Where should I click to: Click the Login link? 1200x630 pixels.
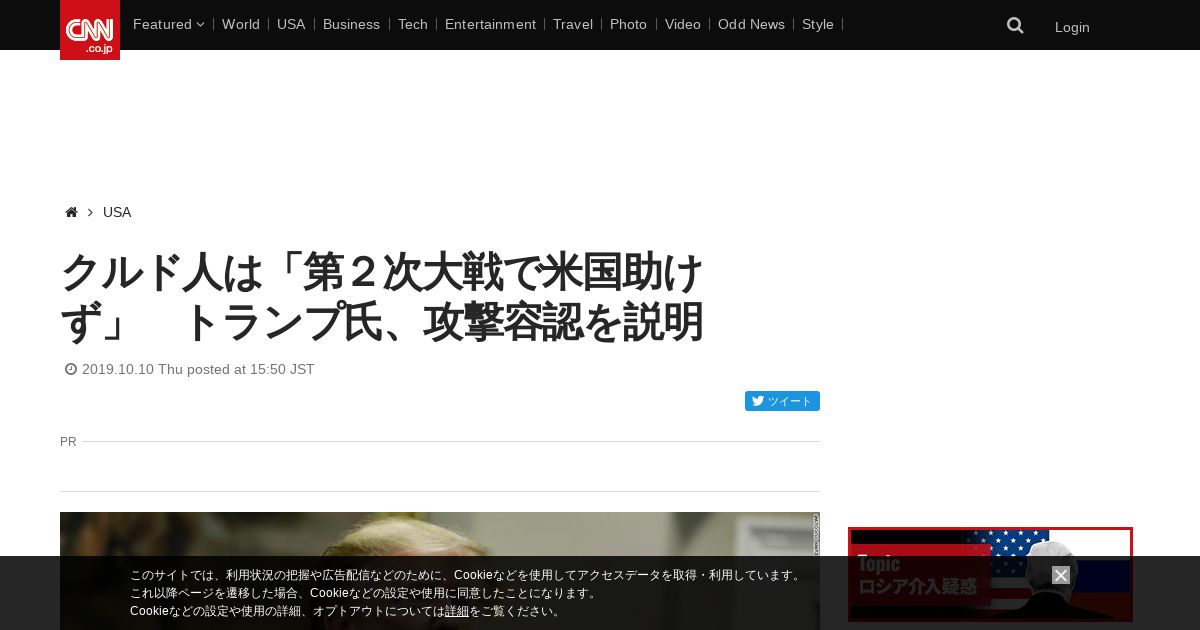[1072, 27]
